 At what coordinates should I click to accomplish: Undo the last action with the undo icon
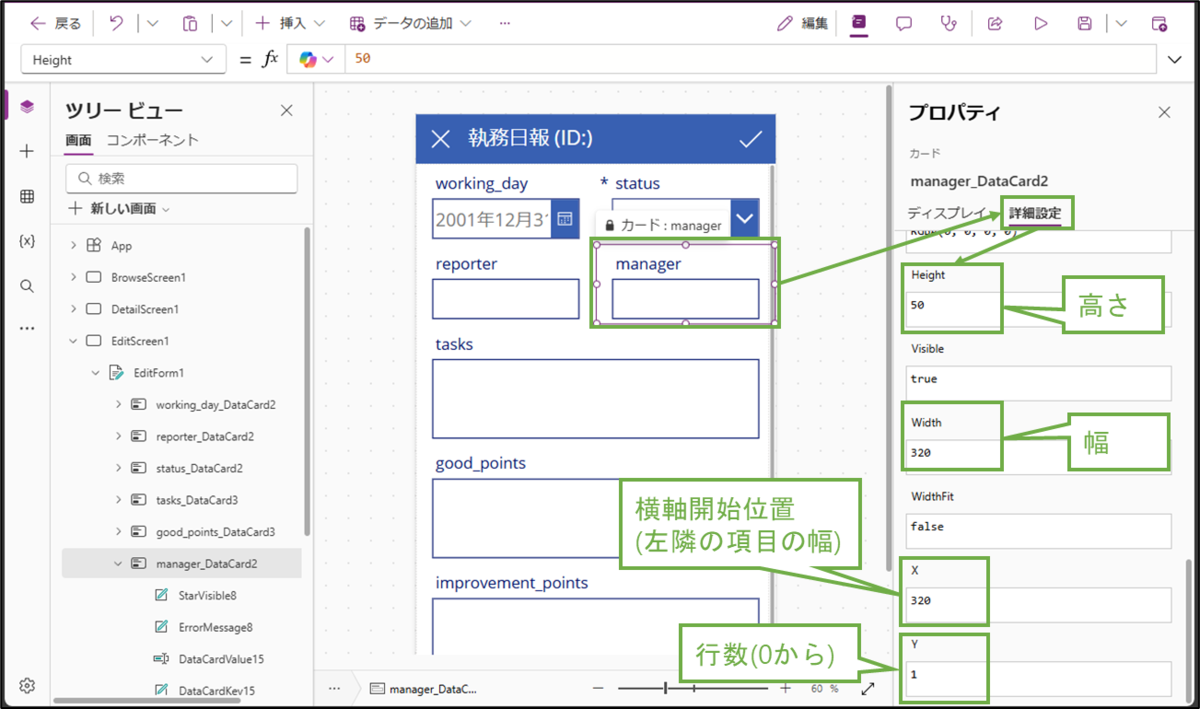(116, 23)
